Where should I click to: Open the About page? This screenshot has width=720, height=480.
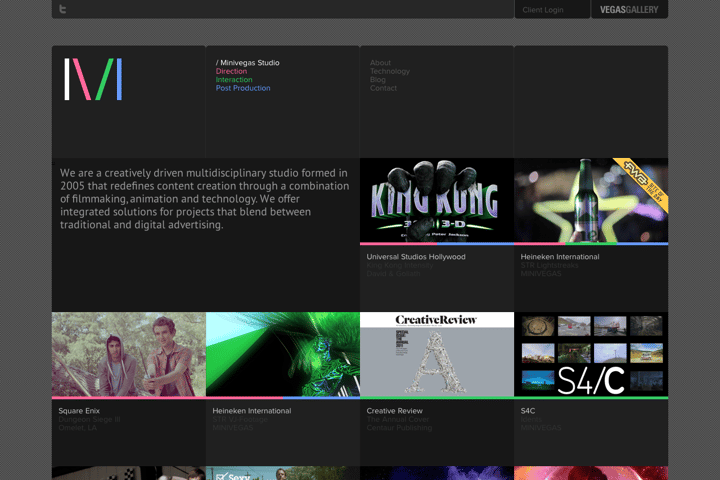tap(380, 62)
